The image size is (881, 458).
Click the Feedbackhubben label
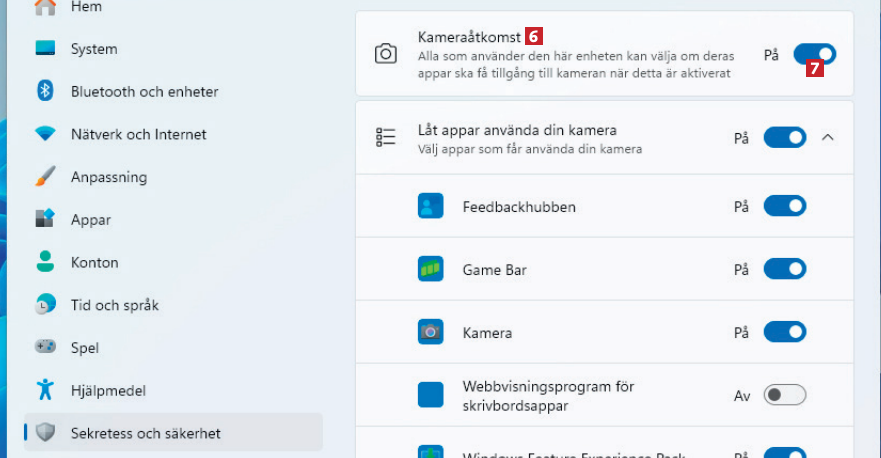[519, 207]
